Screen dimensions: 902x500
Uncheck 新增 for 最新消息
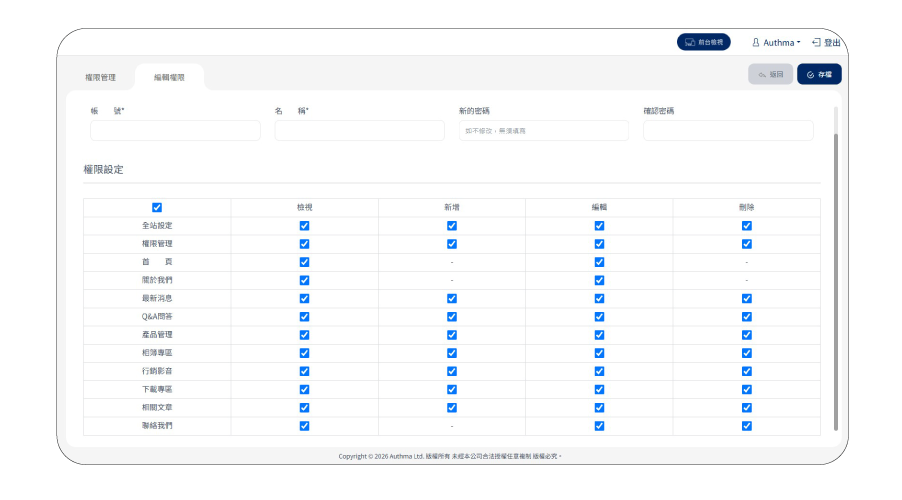coord(452,299)
